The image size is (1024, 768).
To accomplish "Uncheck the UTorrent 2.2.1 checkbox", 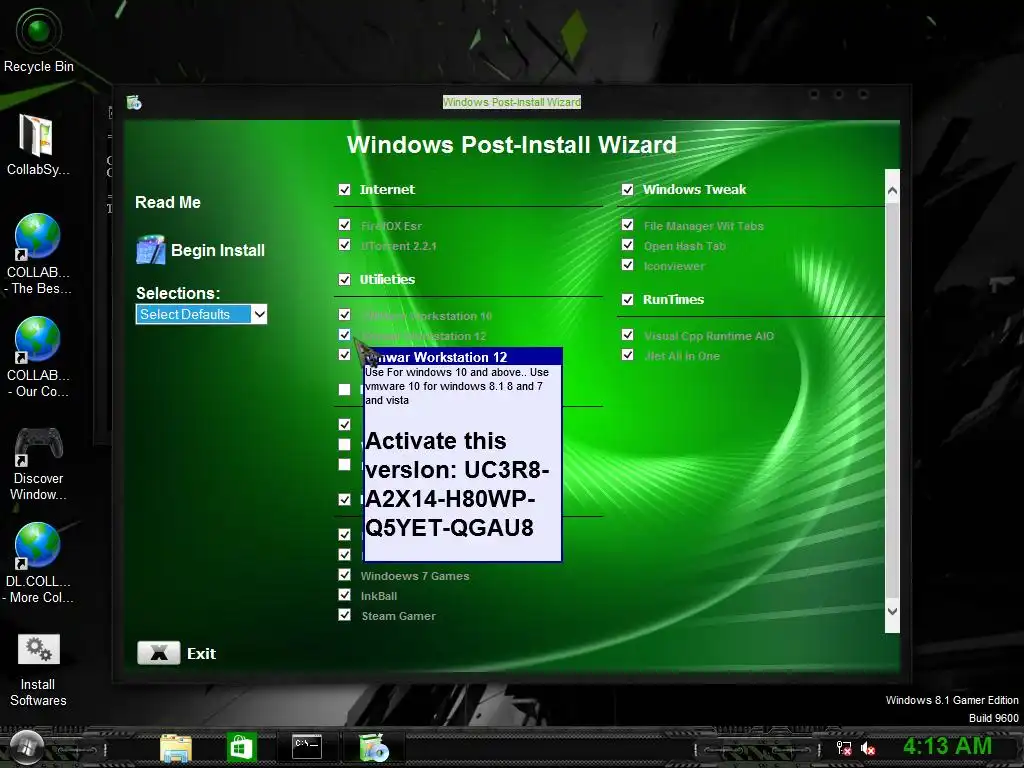I will [344, 245].
